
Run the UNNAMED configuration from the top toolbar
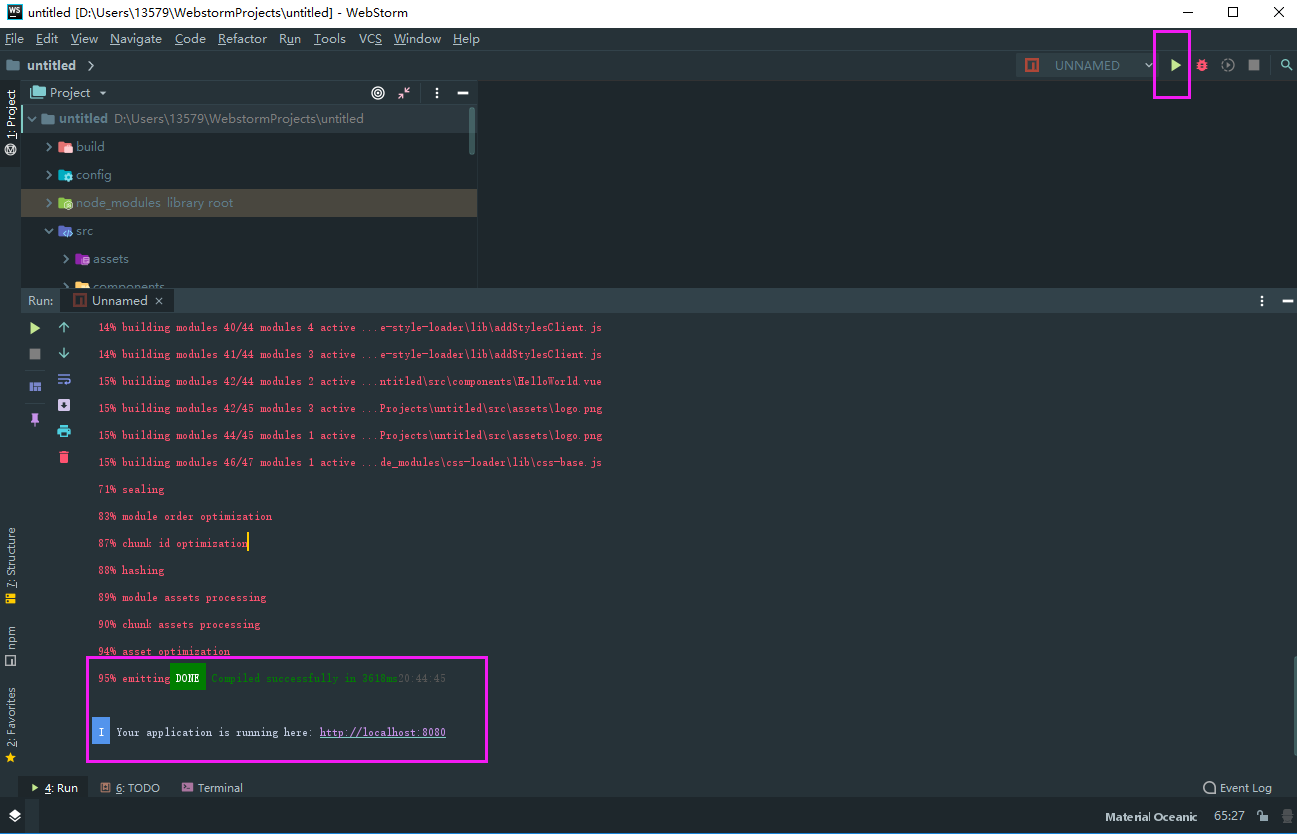click(1176, 65)
